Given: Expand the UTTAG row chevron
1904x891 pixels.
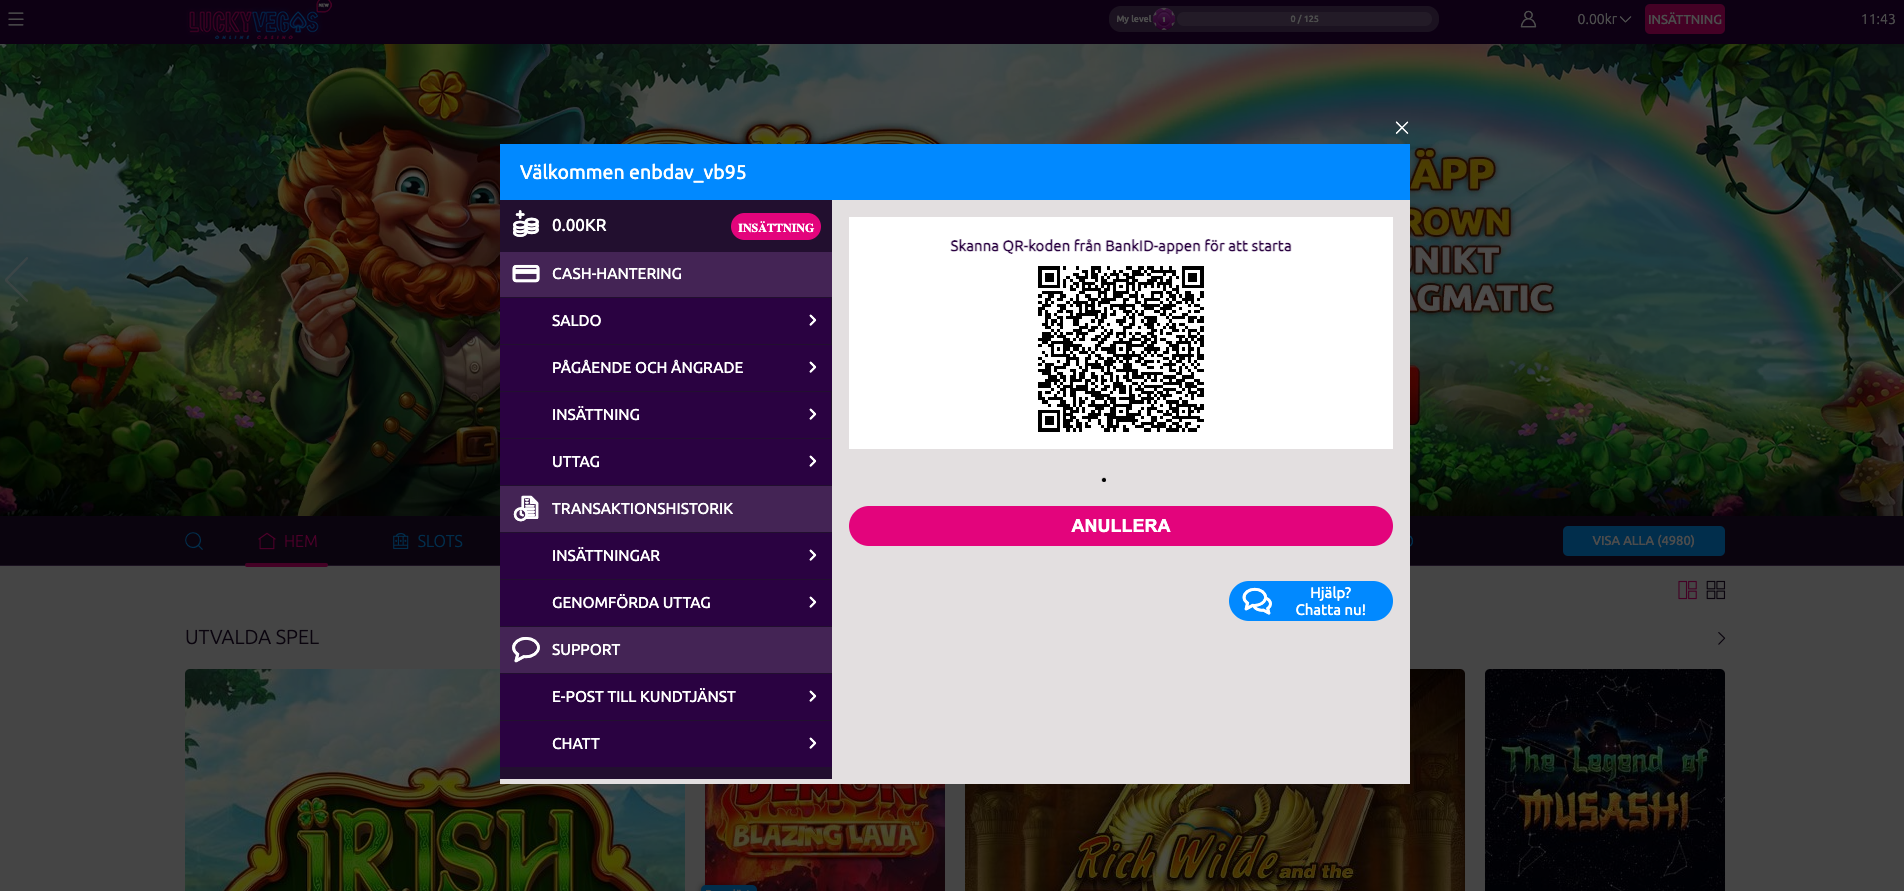Looking at the screenshot, I should tap(812, 461).
